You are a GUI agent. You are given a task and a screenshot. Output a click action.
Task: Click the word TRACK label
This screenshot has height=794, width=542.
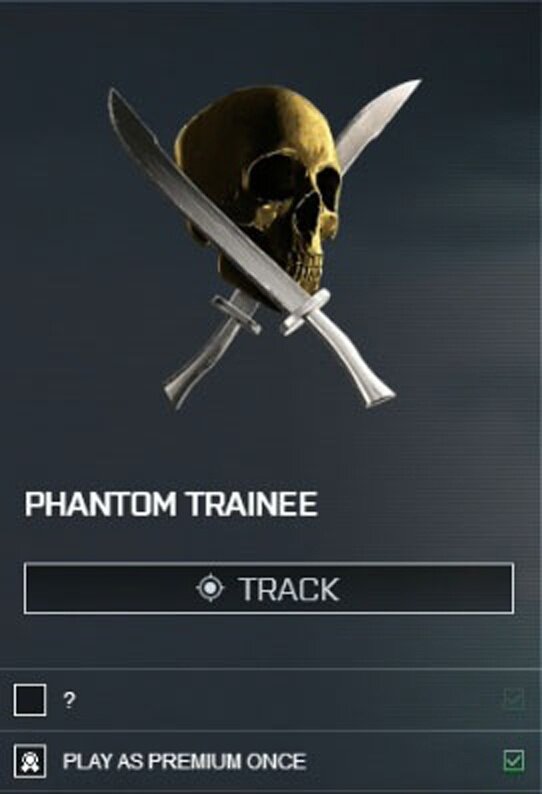[290, 589]
